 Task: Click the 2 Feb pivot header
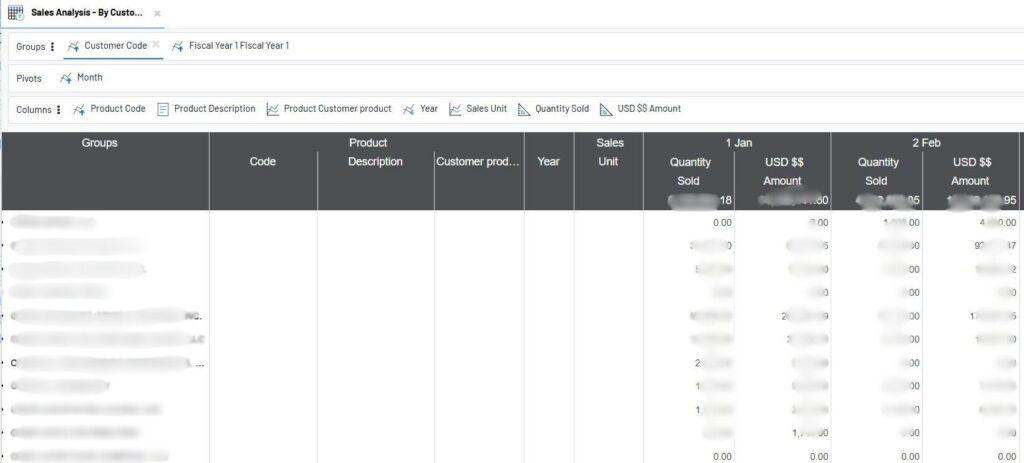(x=926, y=142)
